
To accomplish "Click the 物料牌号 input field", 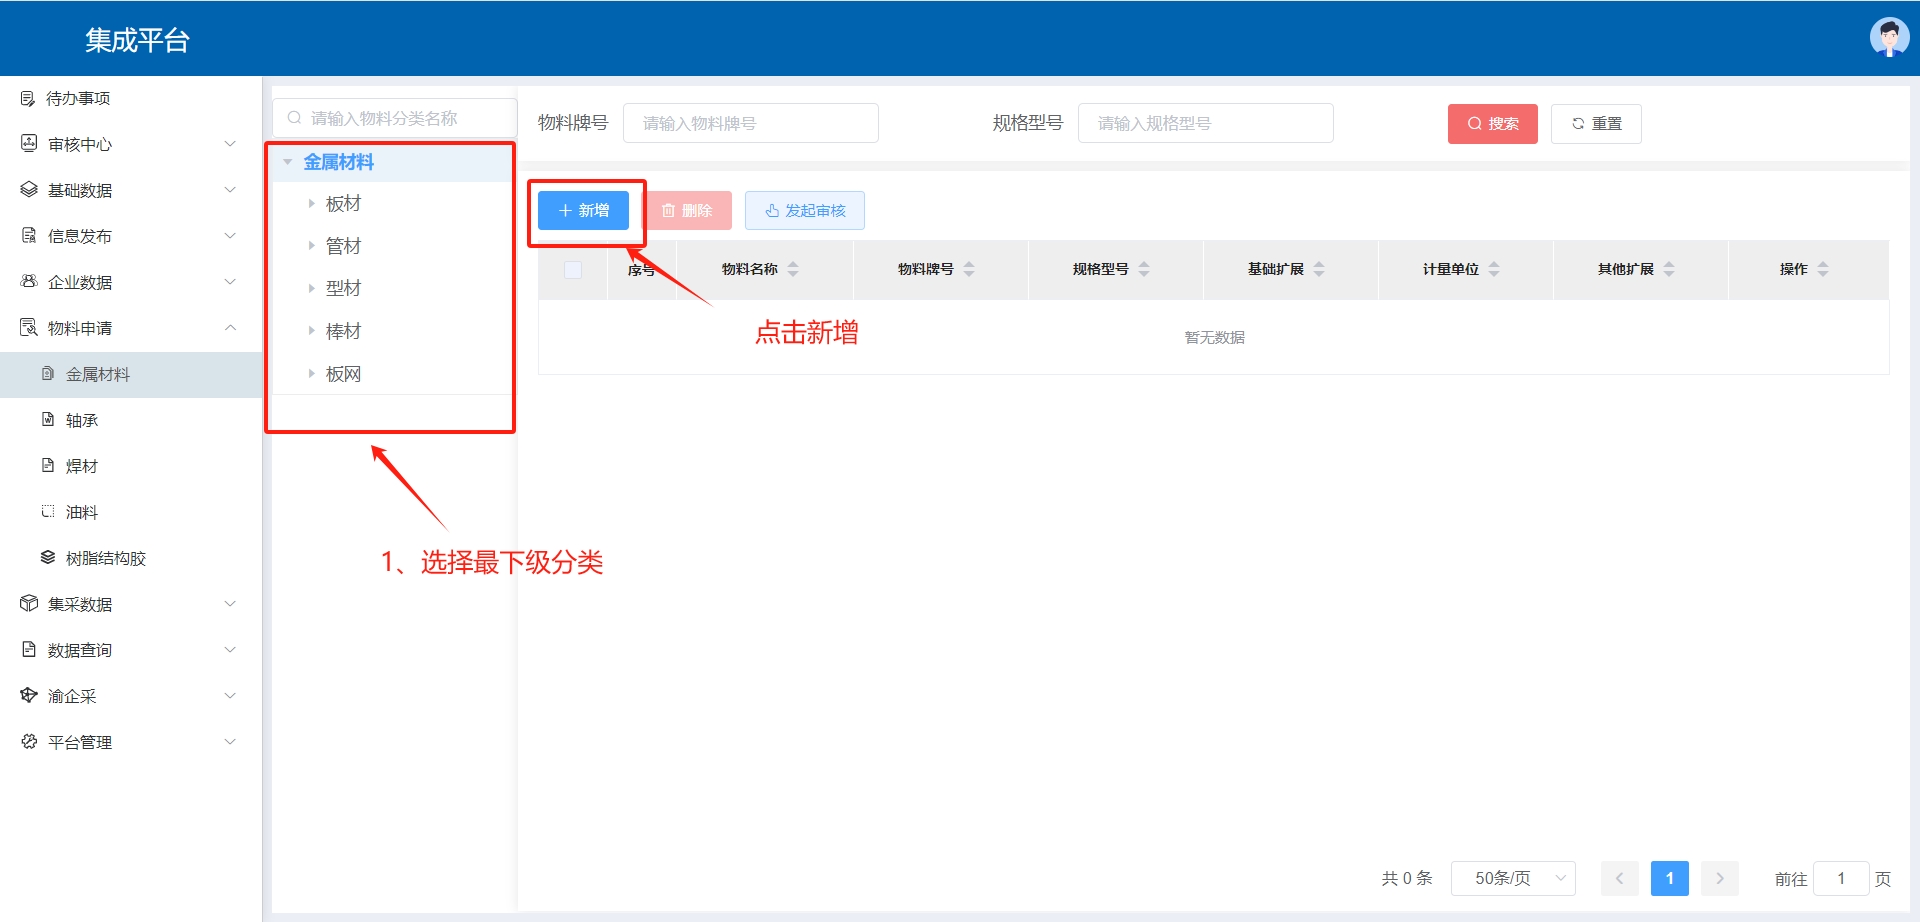I will 750,123.
